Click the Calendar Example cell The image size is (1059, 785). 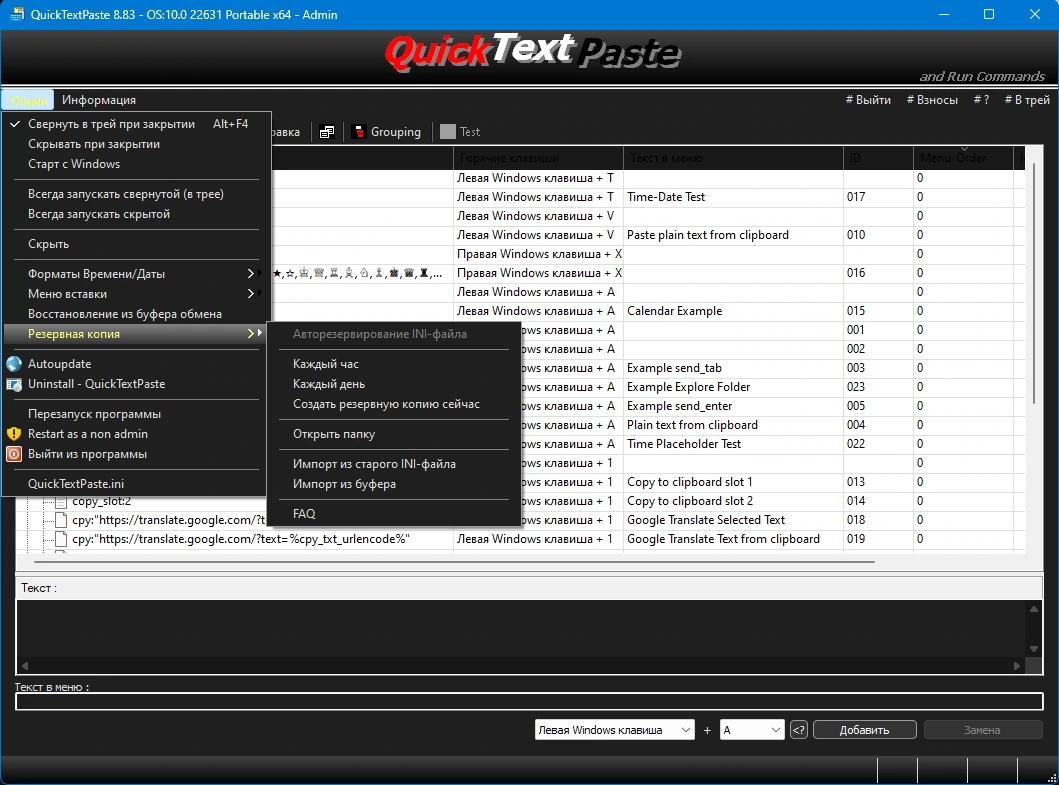tap(733, 311)
